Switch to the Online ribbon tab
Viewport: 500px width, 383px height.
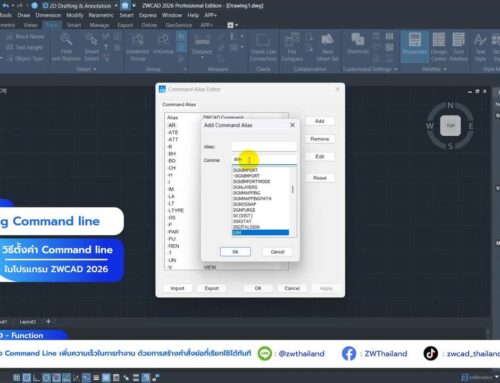149,25
